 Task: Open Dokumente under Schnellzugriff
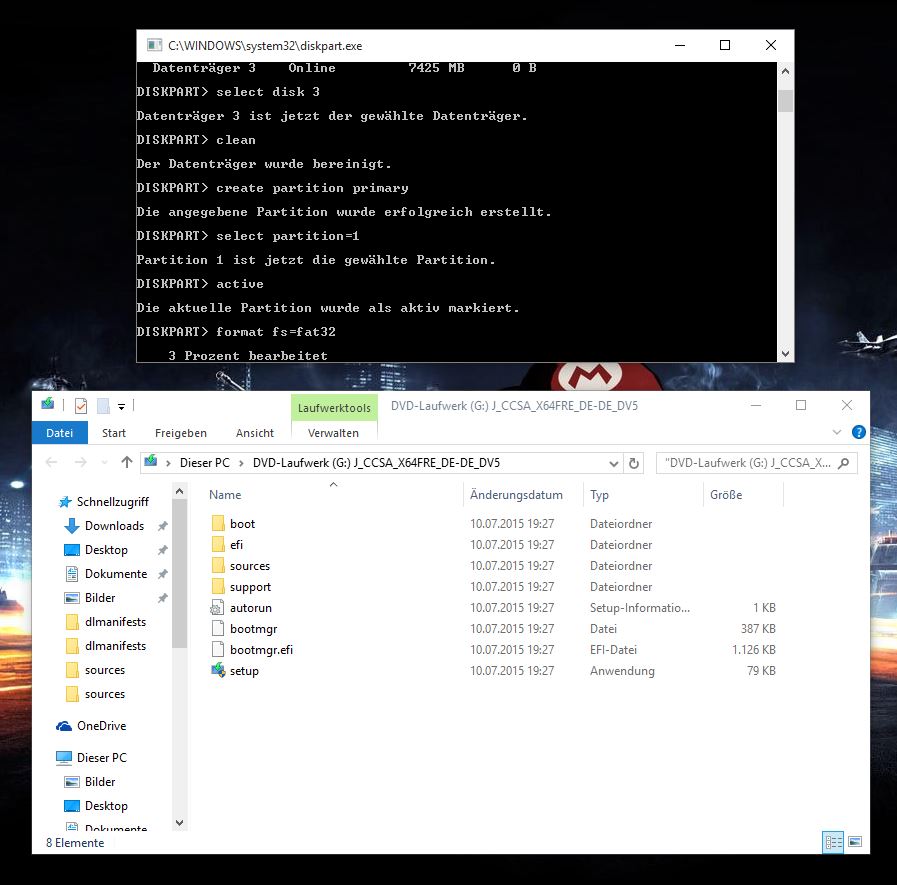tap(116, 574)
